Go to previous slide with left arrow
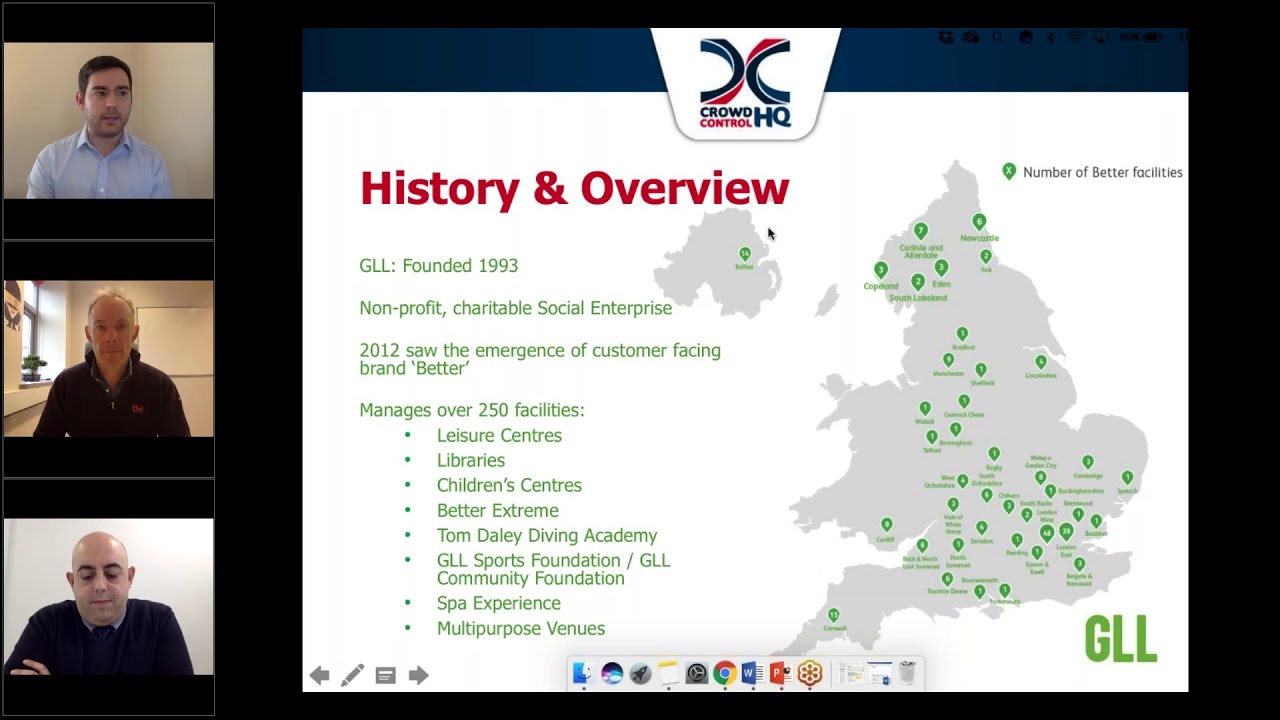 coord(319,676)
